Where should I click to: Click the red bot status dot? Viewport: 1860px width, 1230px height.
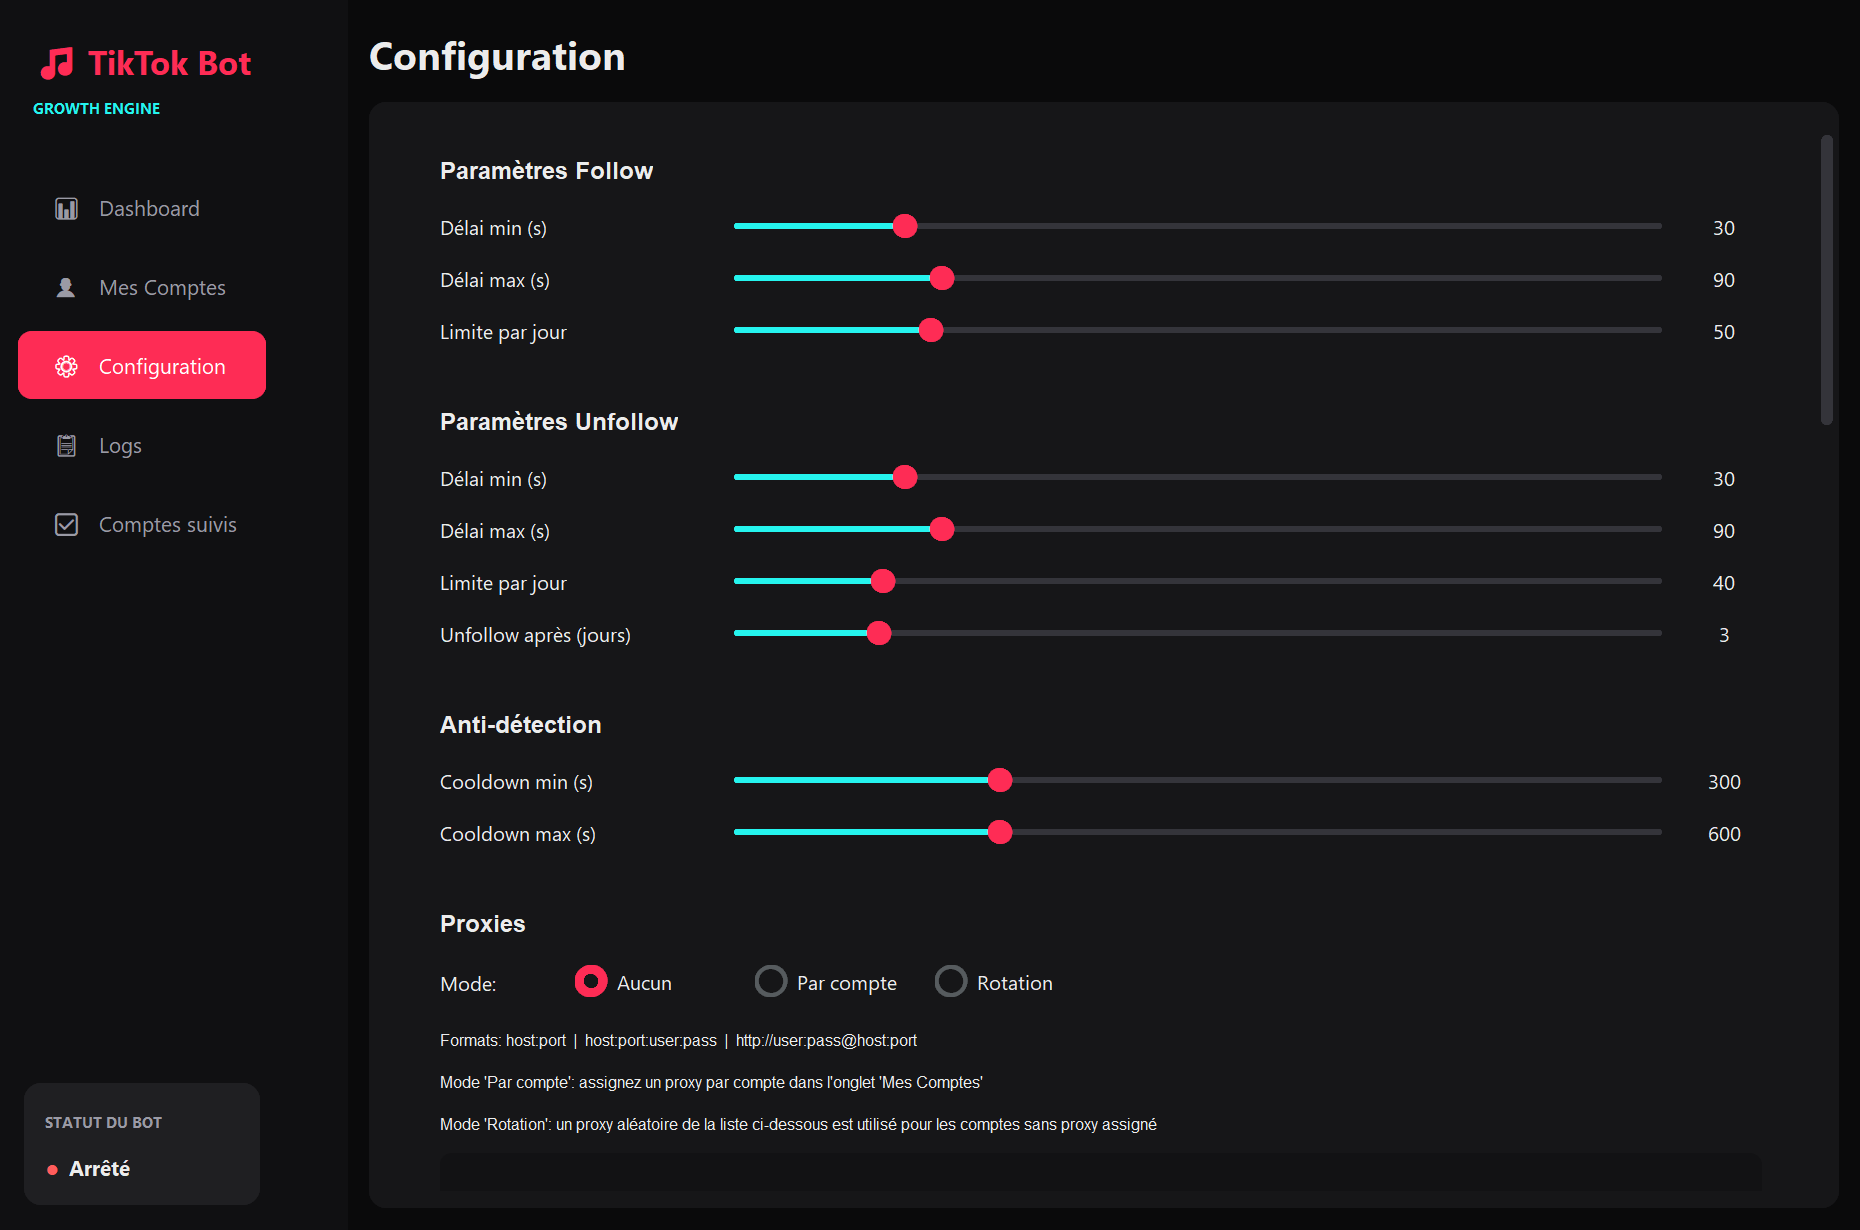(52, 1170)
